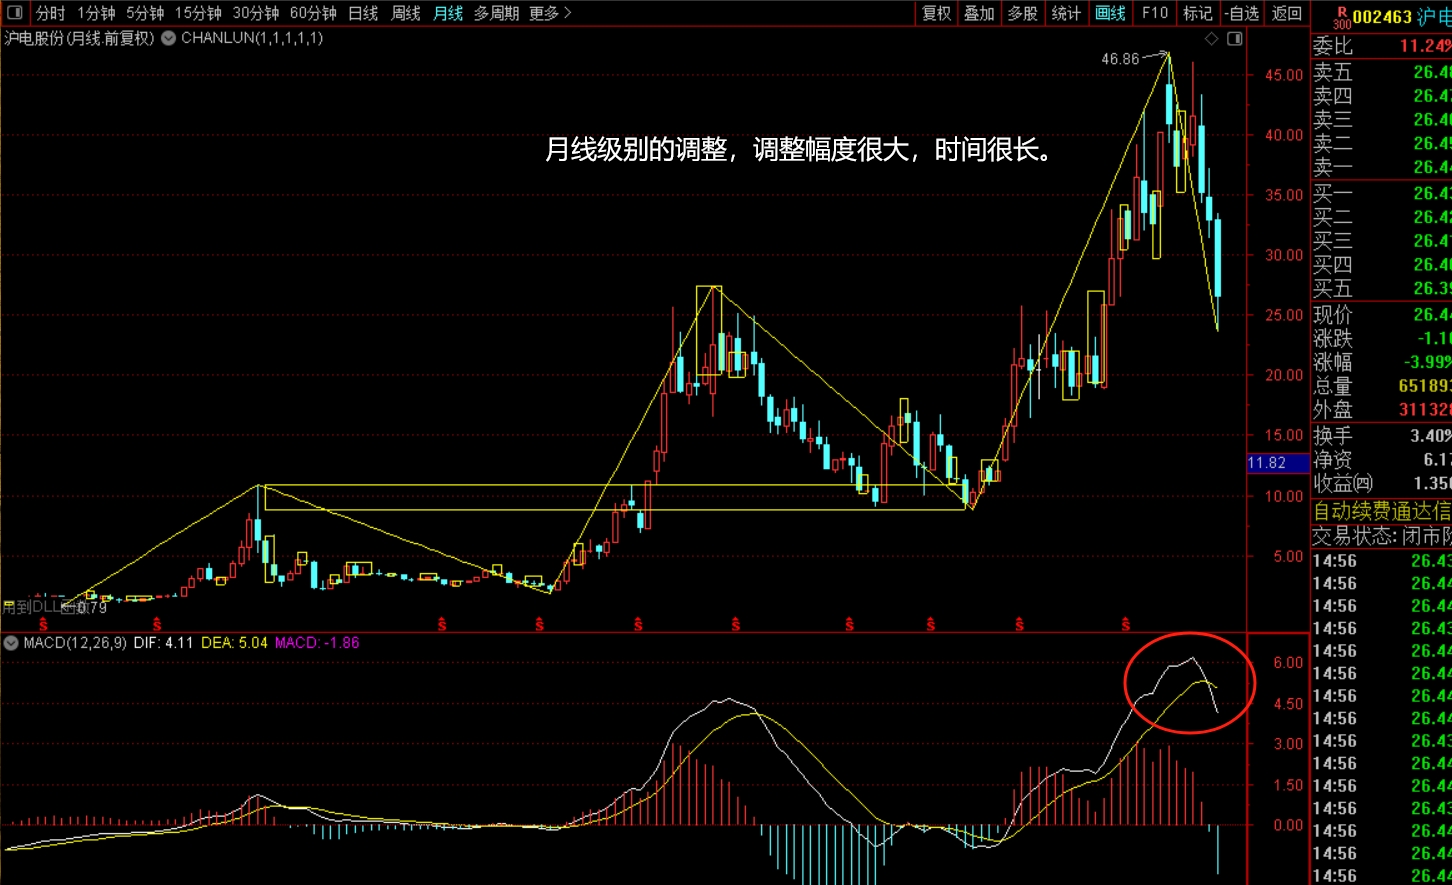Screen dimensions: 1452x885
Task: Select the 30分钟 period
Action: [x=256, y=13]
